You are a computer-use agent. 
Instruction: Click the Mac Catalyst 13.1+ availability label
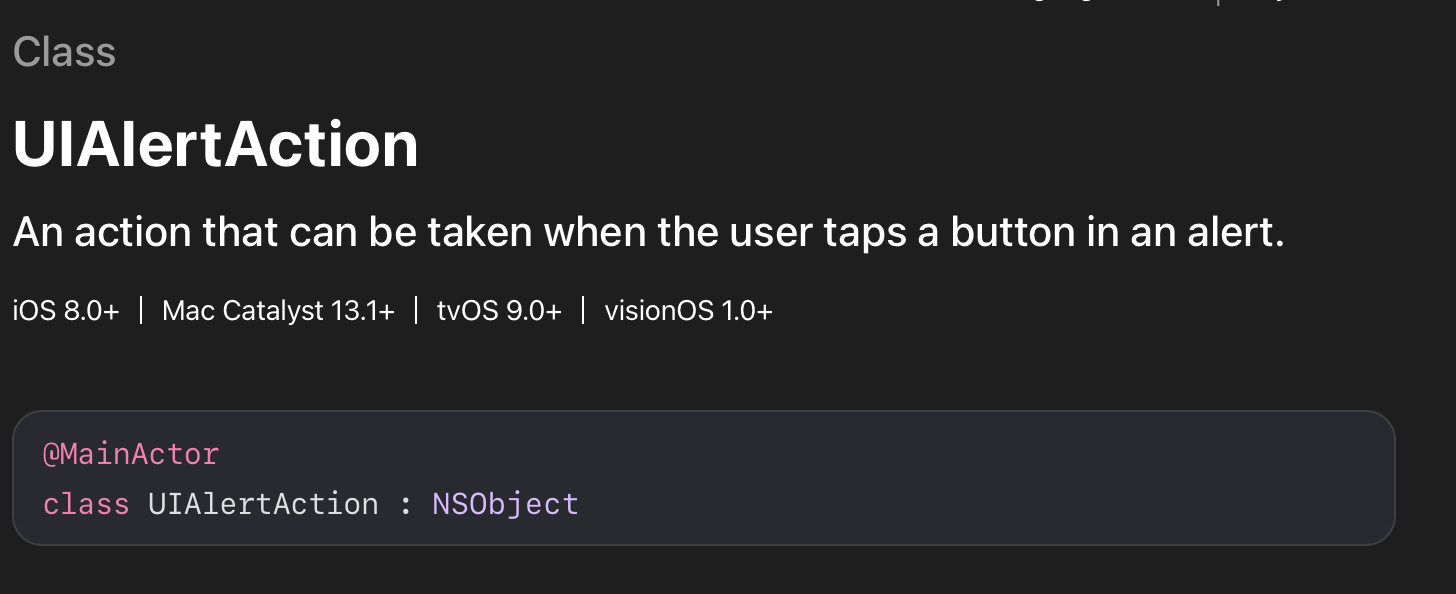[x=278, y=311]
